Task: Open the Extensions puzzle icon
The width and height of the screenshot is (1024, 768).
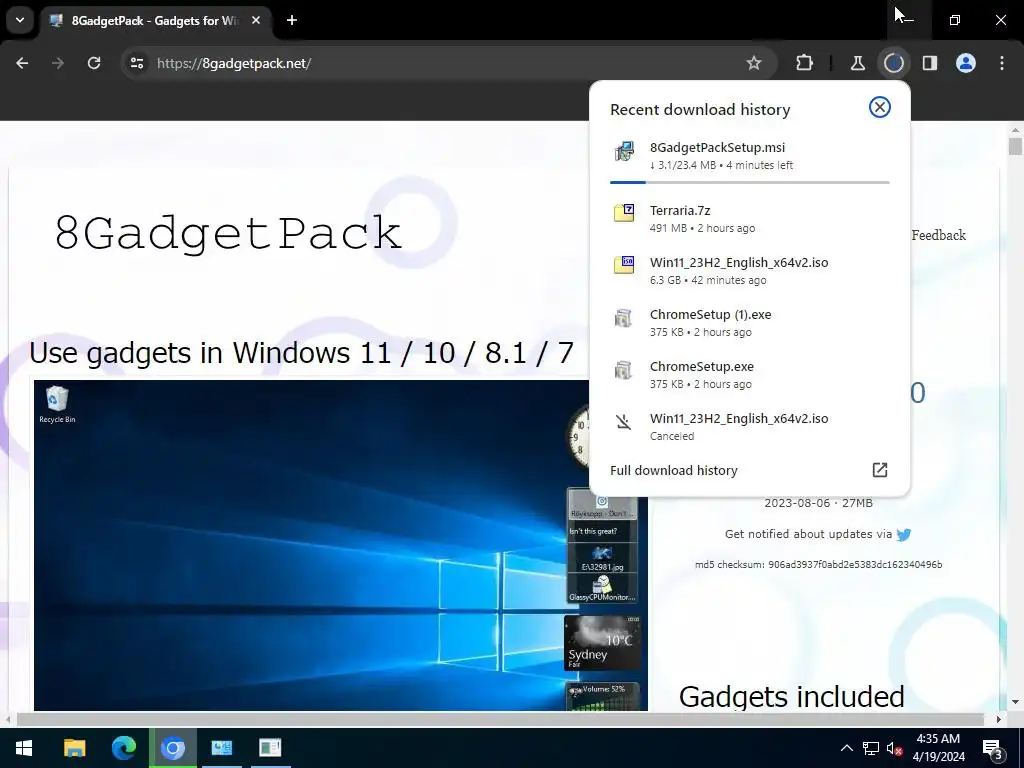Action: 805,63
